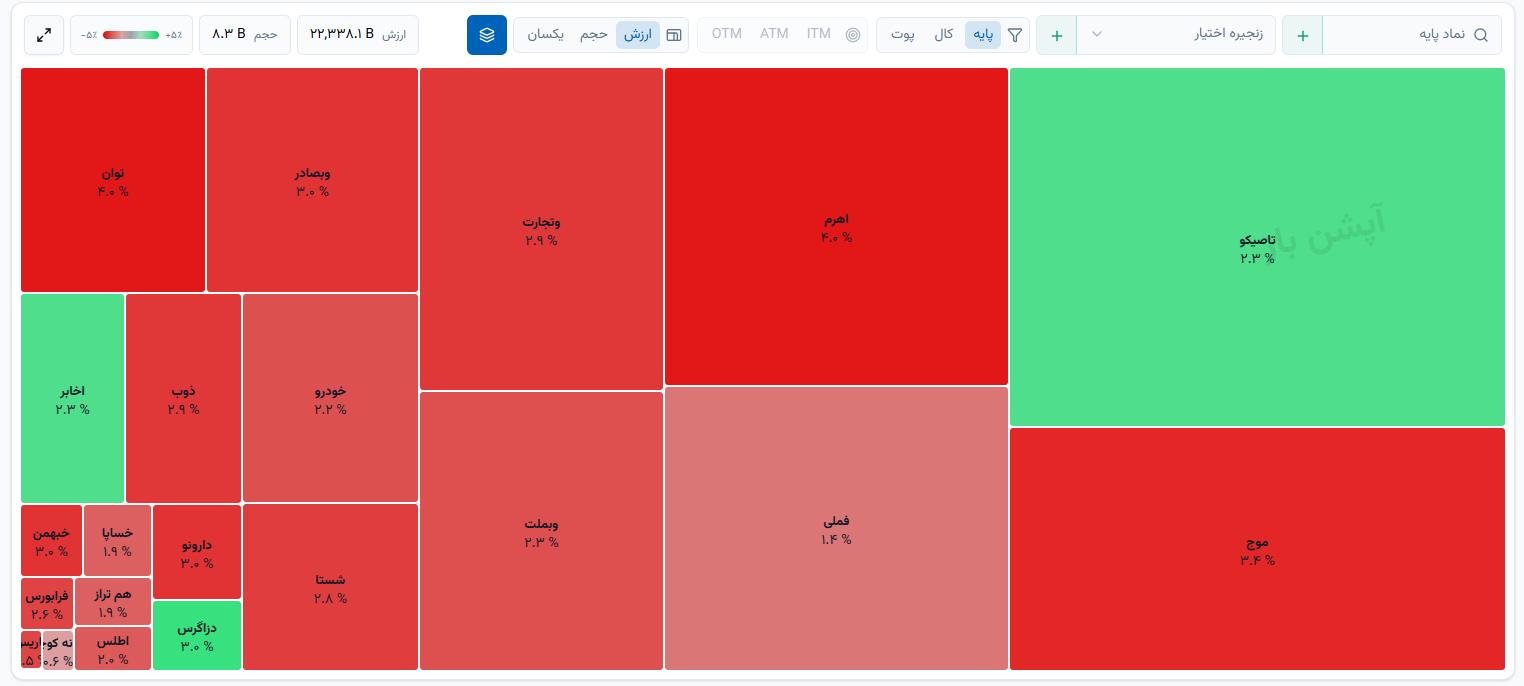The image size is (1524, 686).
Task: Open the funnel filter icon
Action: [x=1015, y=35]
